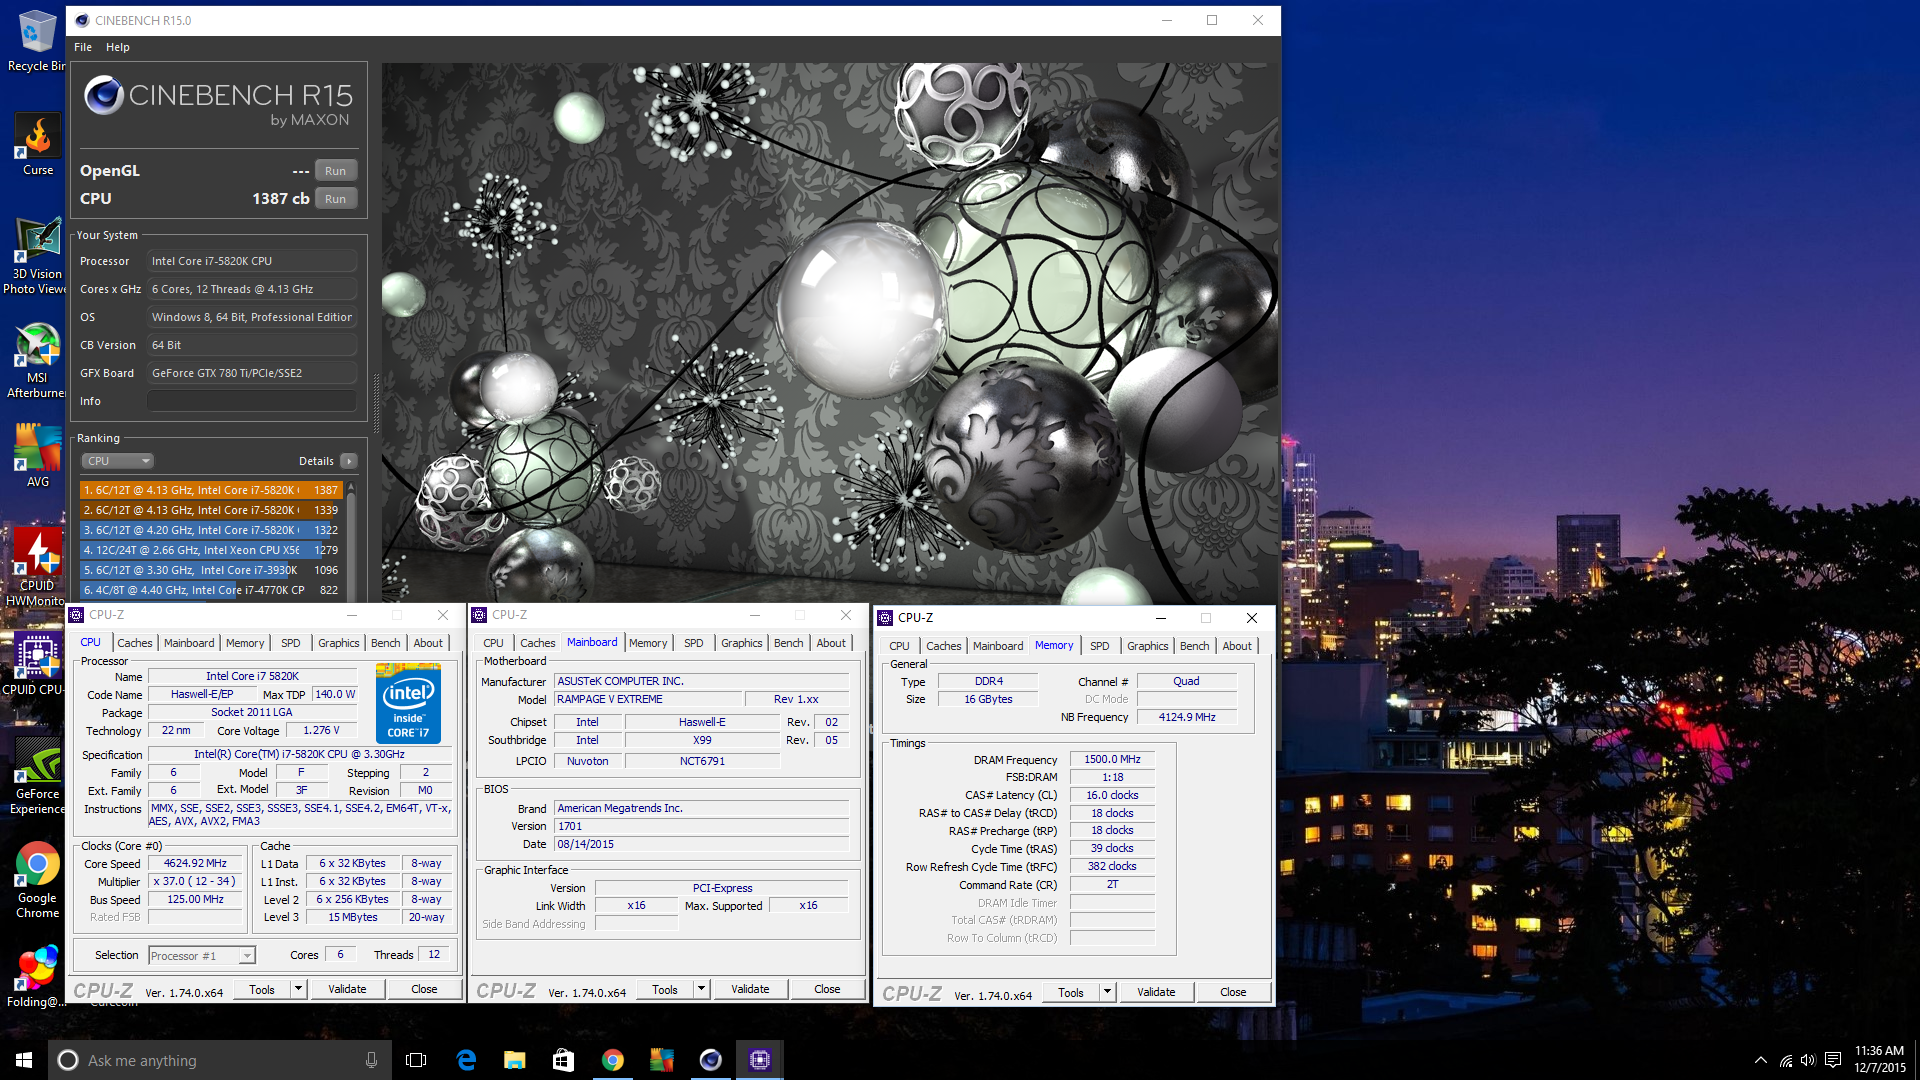Switch to CPU-Z on the taskbar

[x=759, y=1060]
